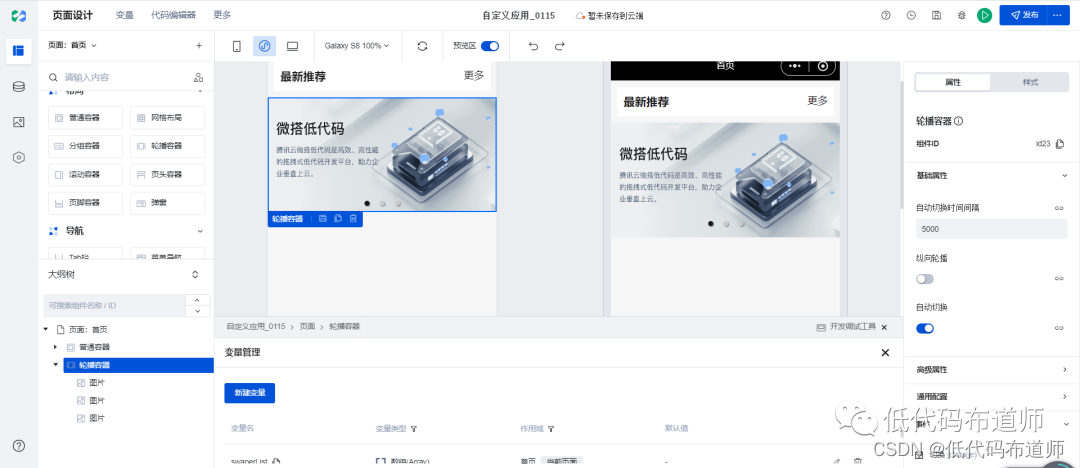The width and height of the screenshot is (1080, 468).
Task: Click the 发布 publish button
Action: [1024, 15]
